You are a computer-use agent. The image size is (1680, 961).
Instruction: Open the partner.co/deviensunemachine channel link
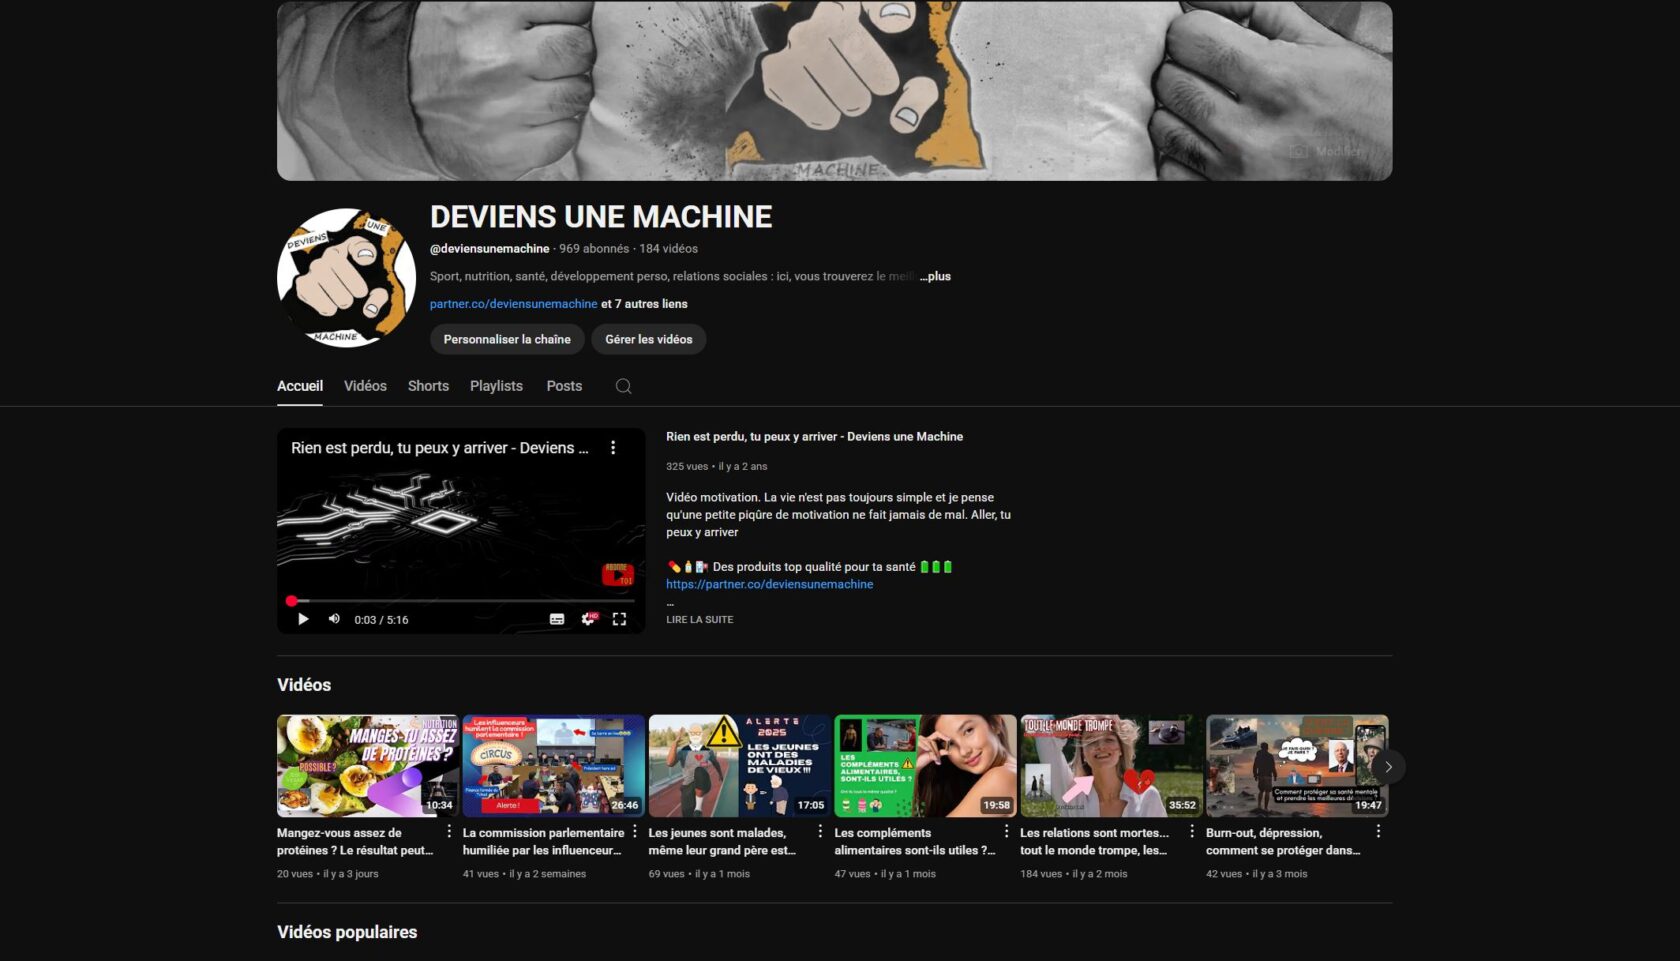pos(513,304)
